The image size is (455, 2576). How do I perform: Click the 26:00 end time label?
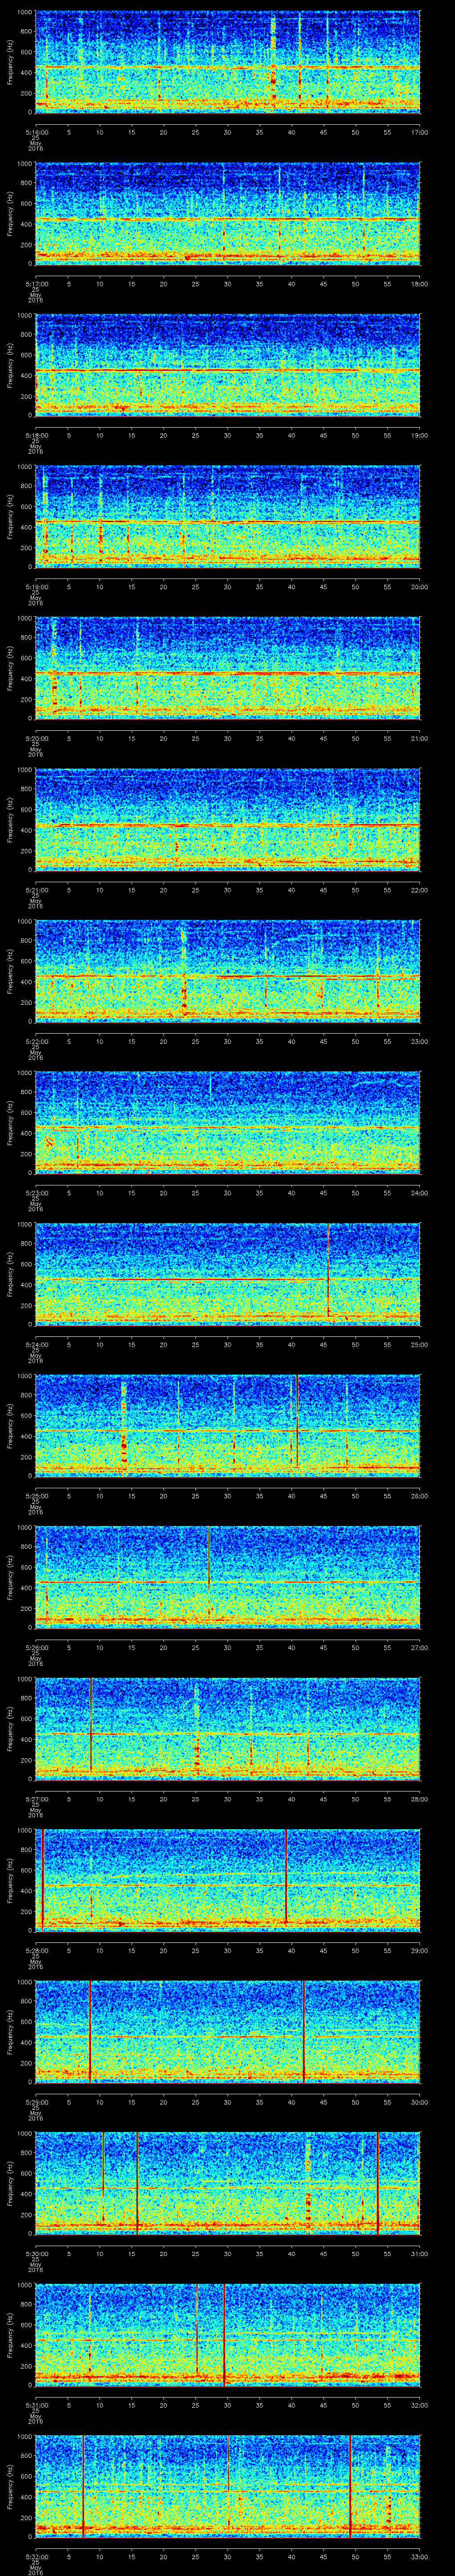pos(420,1495)
